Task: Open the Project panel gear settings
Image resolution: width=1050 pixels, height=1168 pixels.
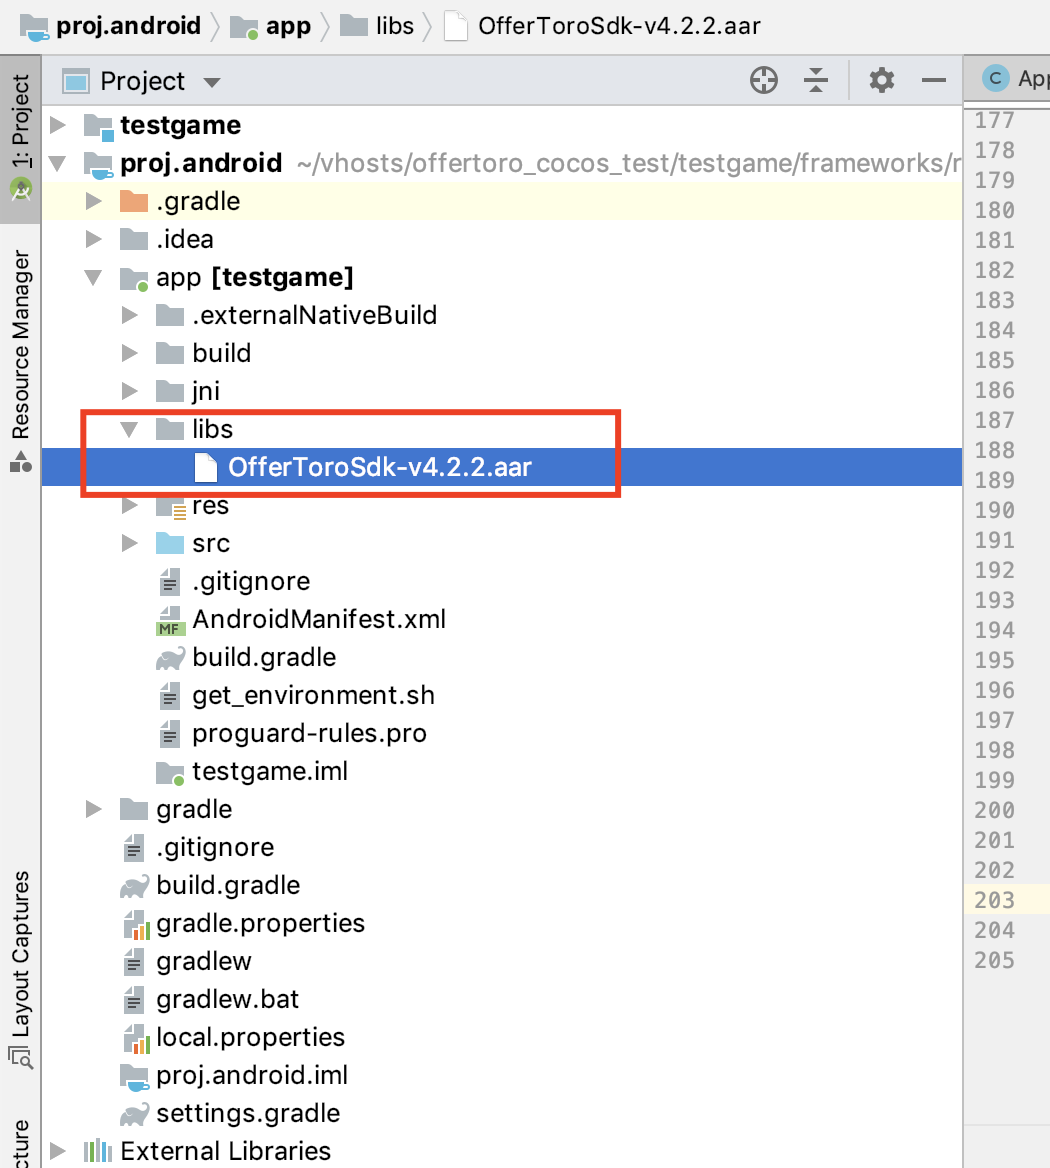Action: (881, 81)
